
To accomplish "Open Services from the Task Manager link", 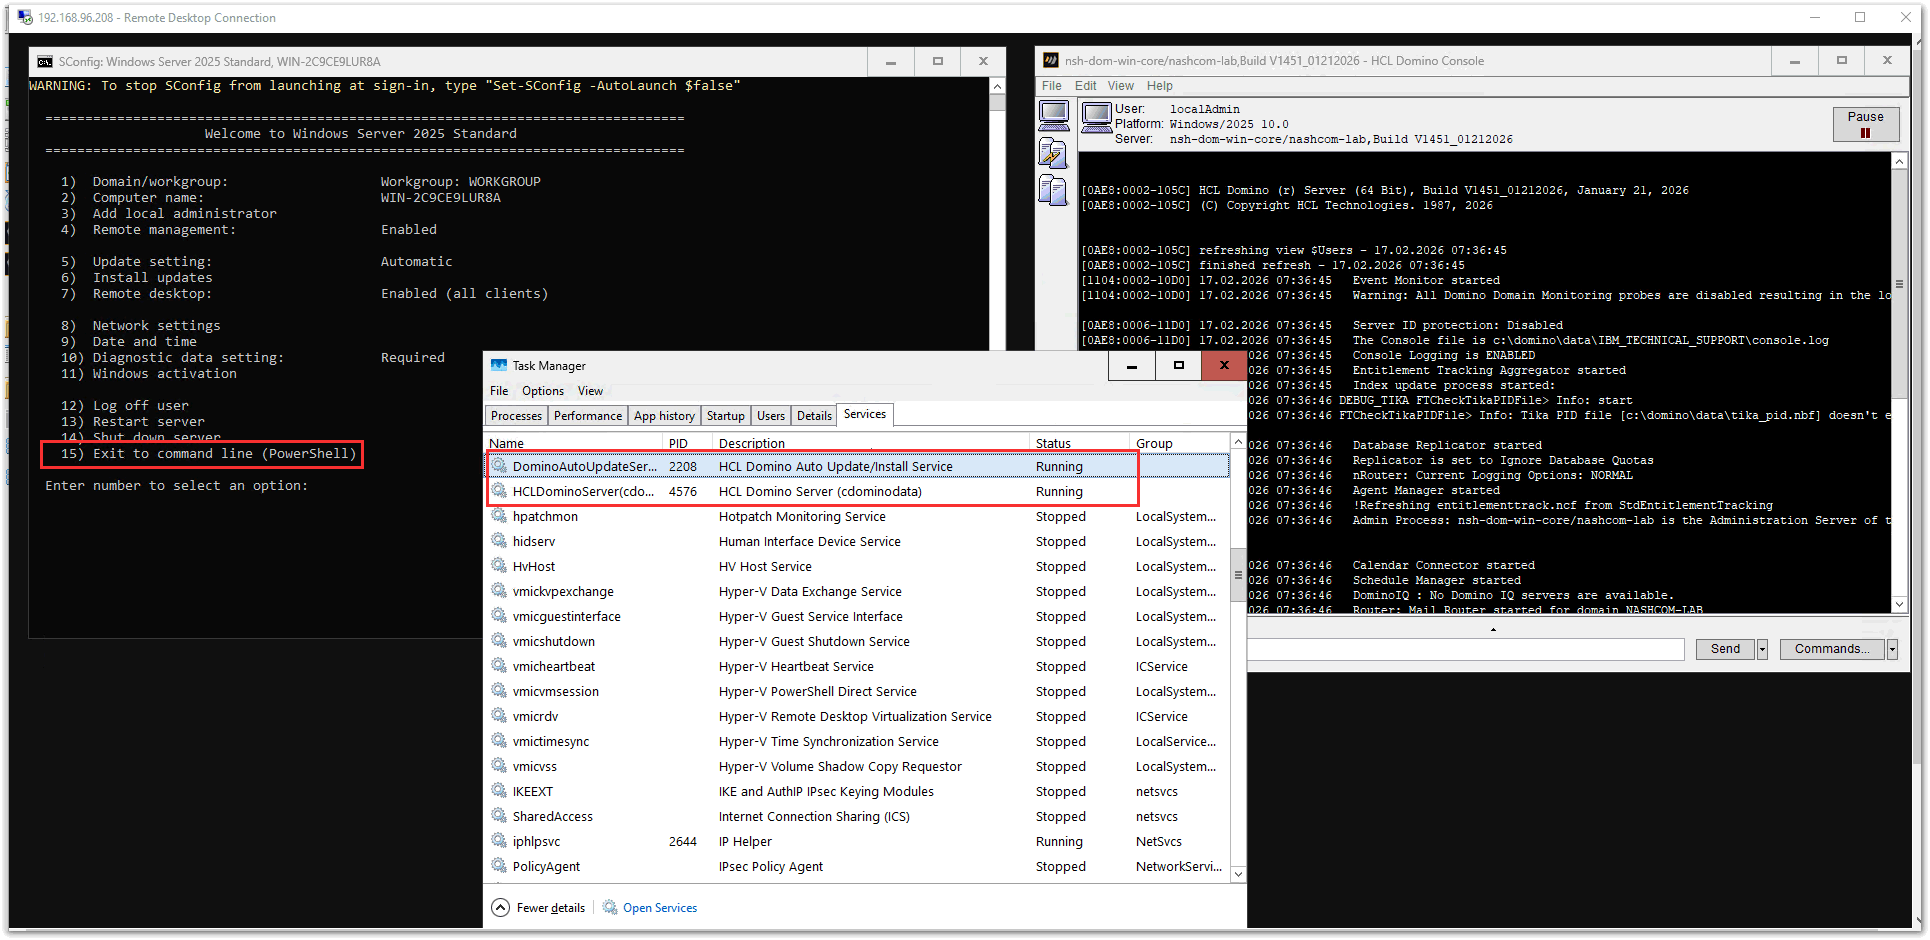I will tap(660, 907).
